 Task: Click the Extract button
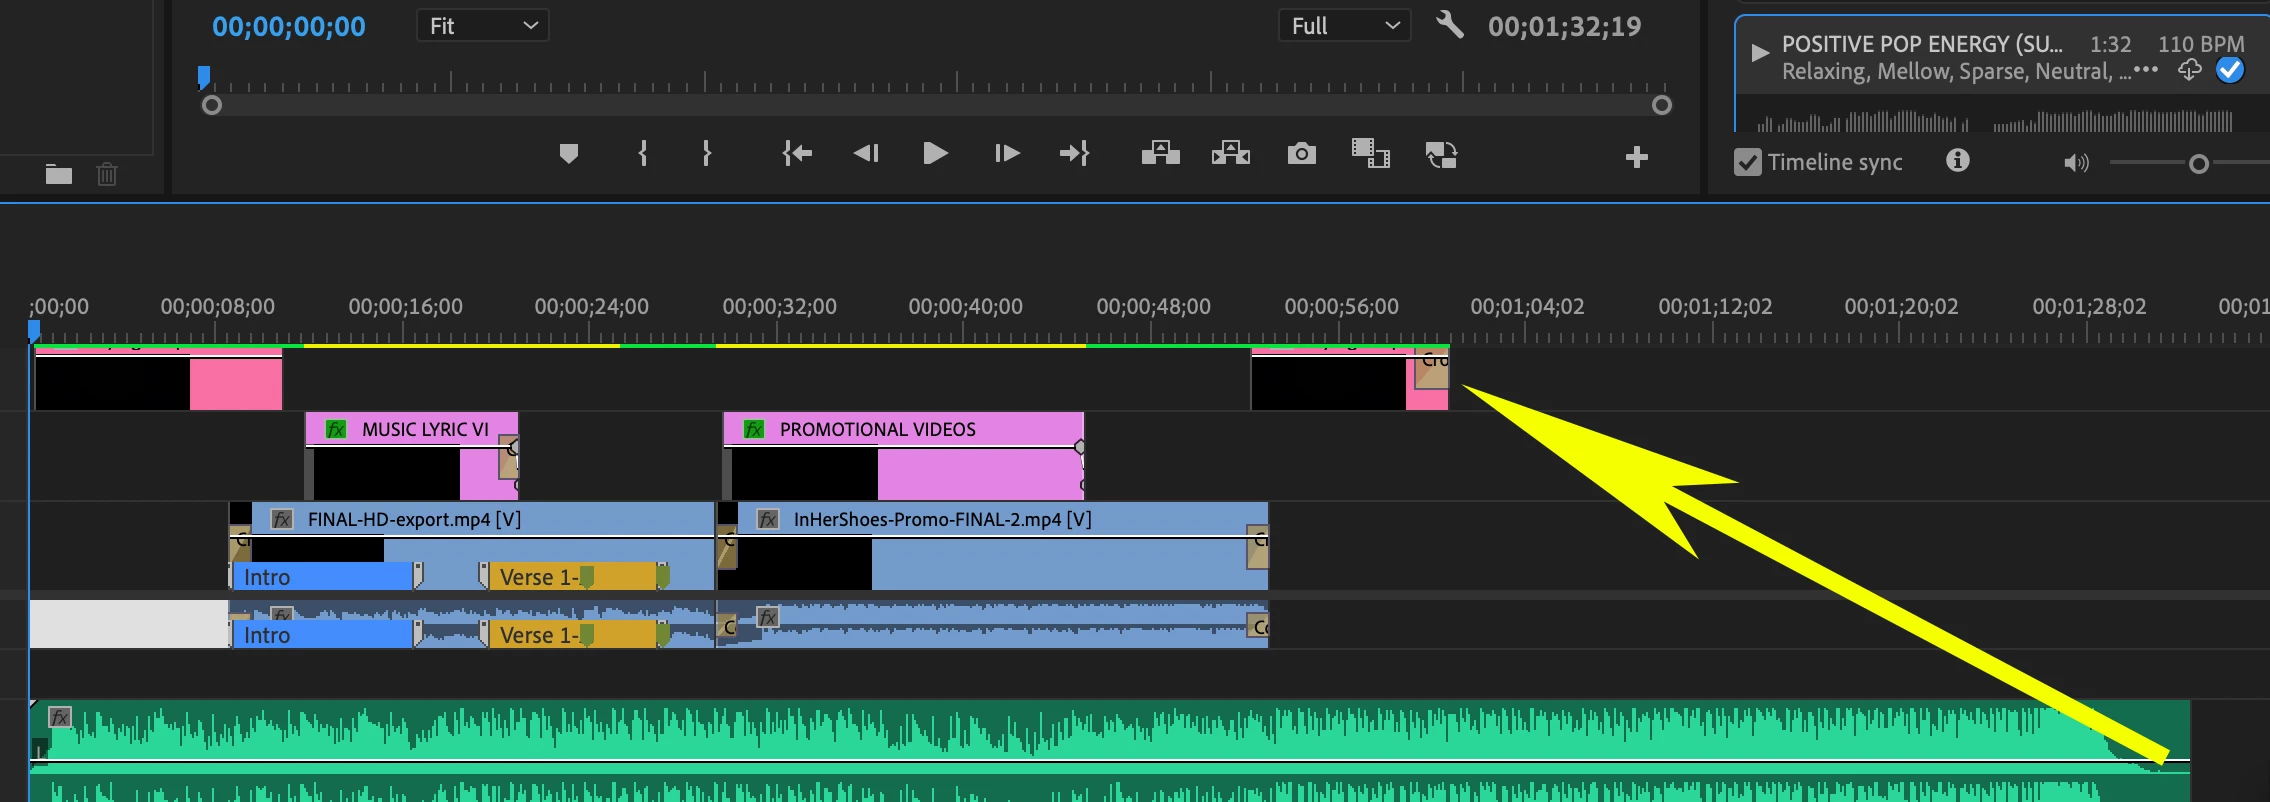point(1231,153)
